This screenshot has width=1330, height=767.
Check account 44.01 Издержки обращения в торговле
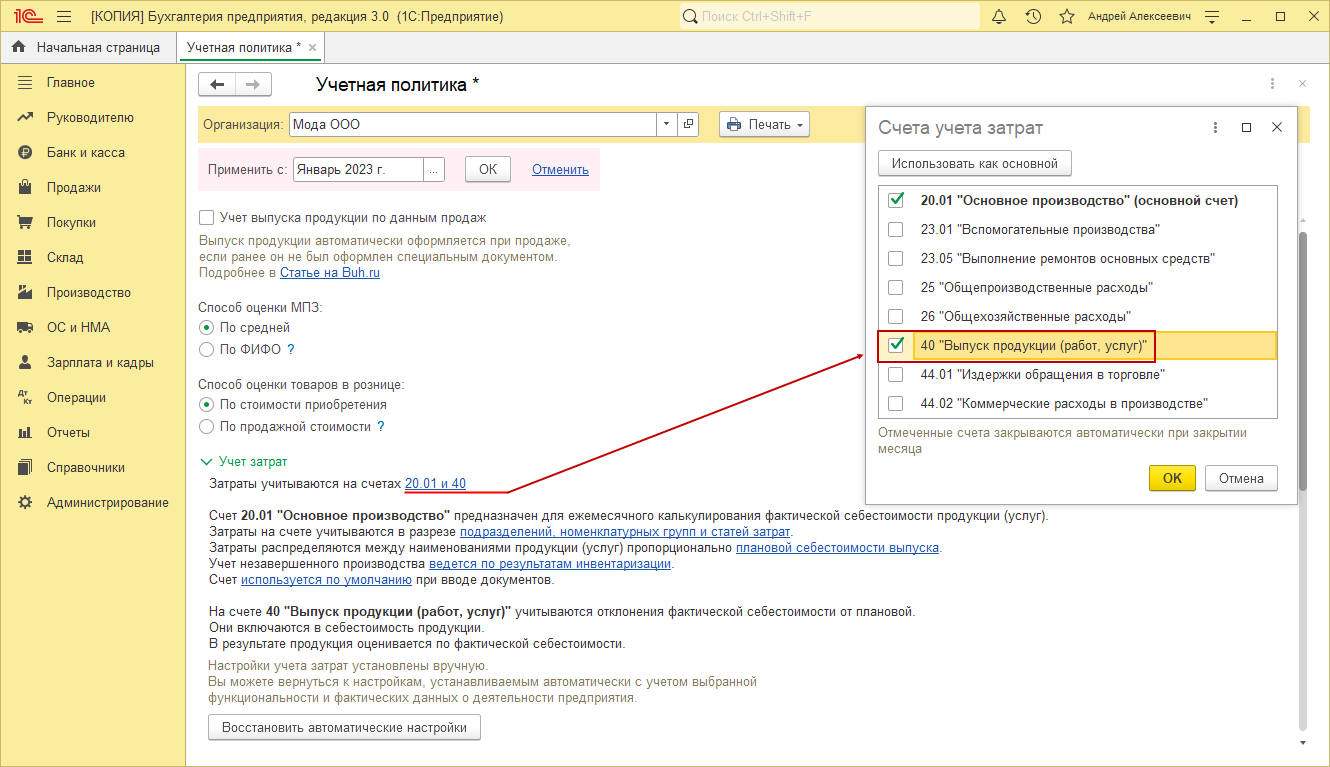[x=896, y=374]
